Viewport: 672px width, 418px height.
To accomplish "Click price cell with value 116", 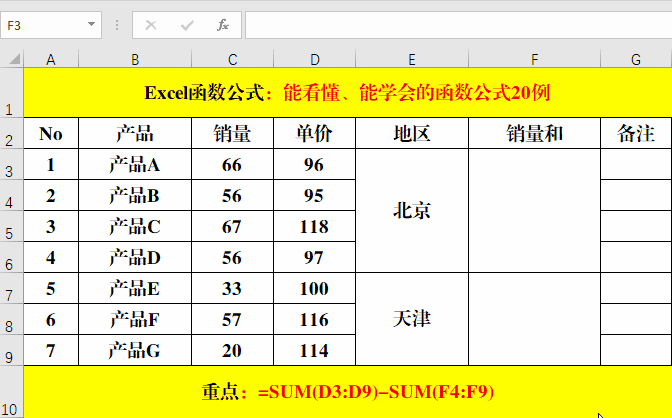I will coord(315,319).
